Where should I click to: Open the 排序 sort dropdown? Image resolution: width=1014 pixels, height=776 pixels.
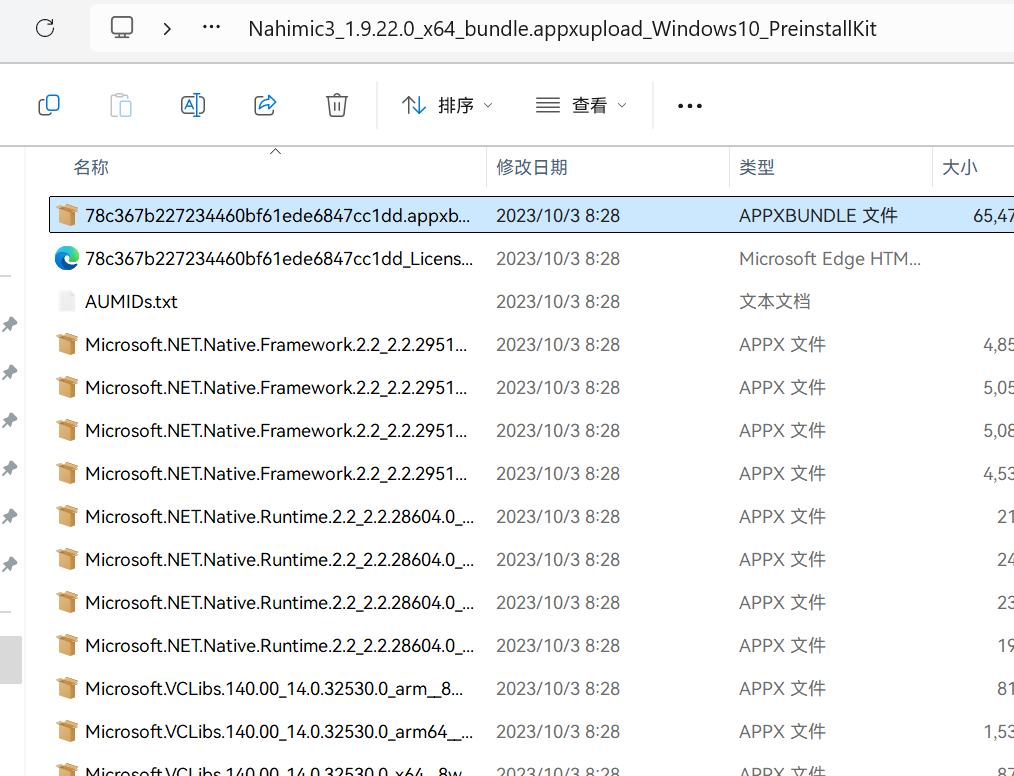click(x=447, y=105)
